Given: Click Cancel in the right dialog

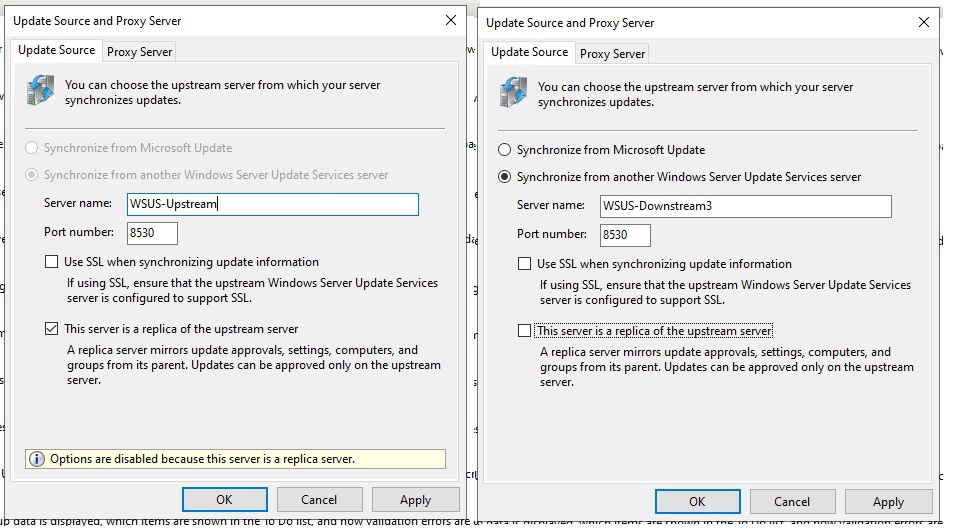Looking at the screenshot, I should coord(792,501).
